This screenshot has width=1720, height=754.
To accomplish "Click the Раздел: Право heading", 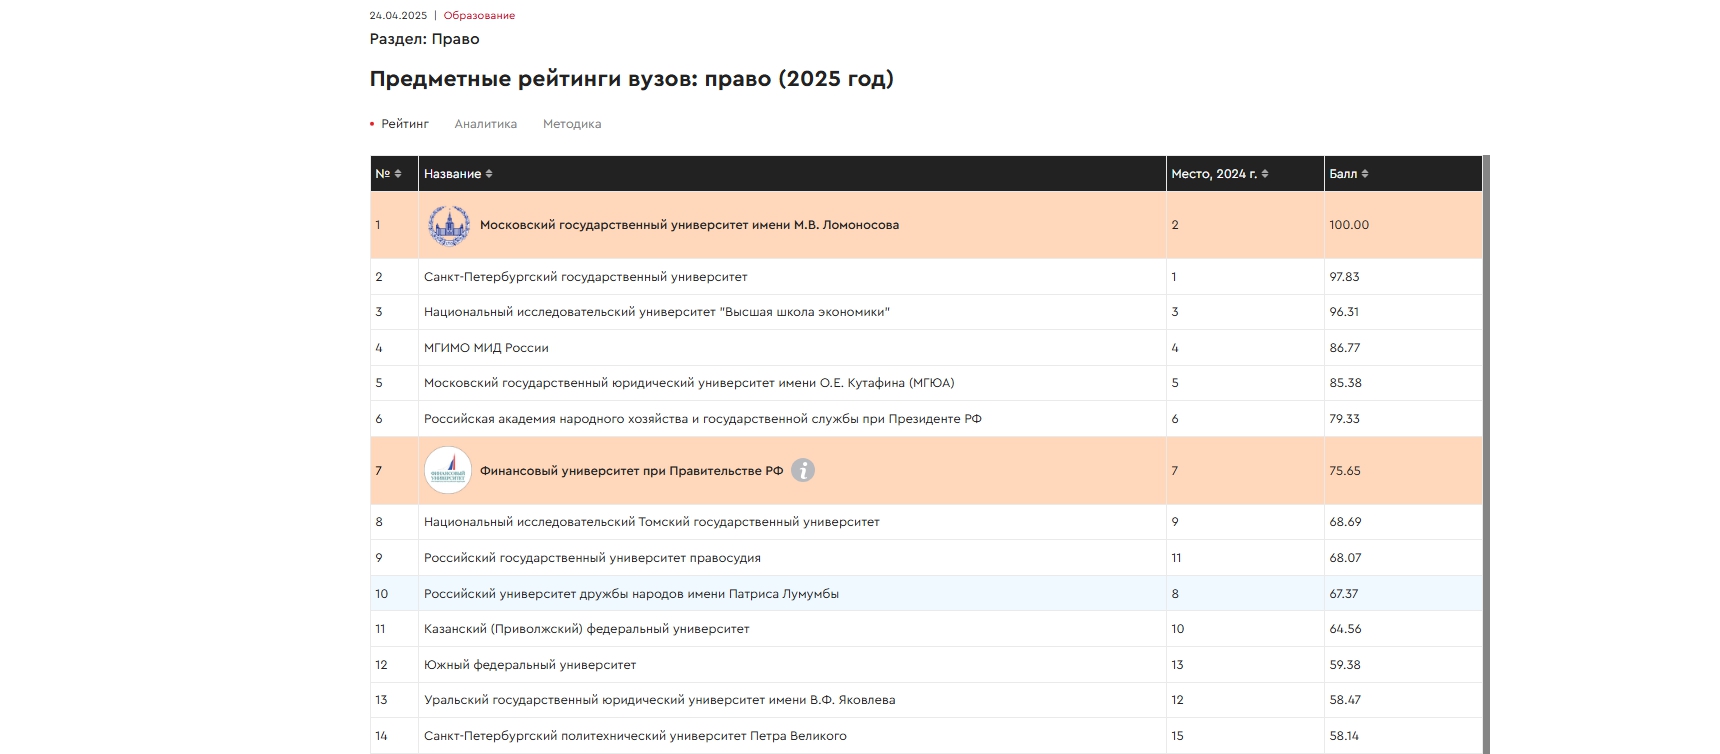I will click(x=425, y=39).
